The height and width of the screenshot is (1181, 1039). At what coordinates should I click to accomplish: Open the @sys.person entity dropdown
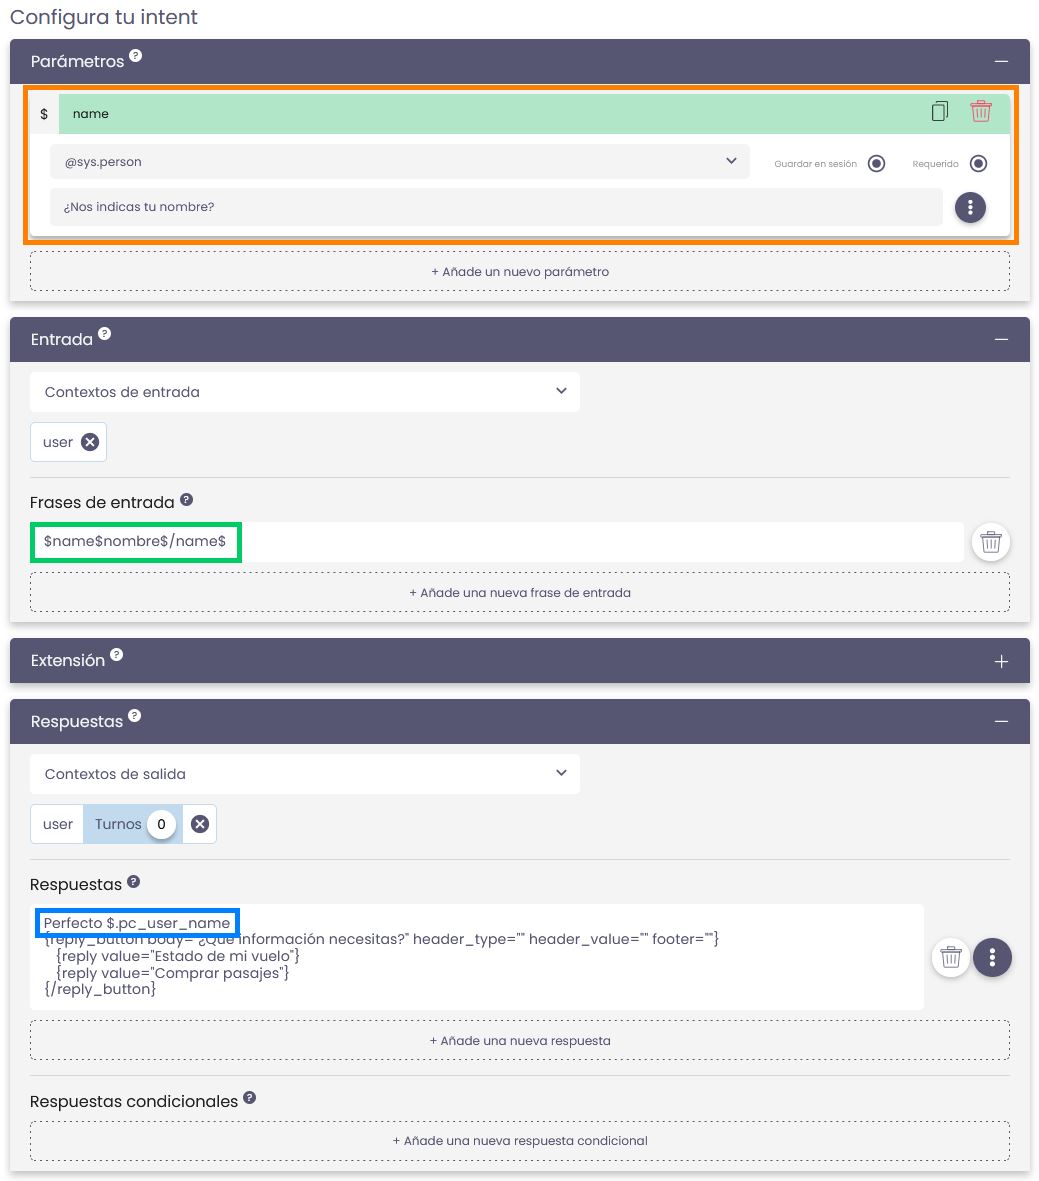(x=400, y=162)
